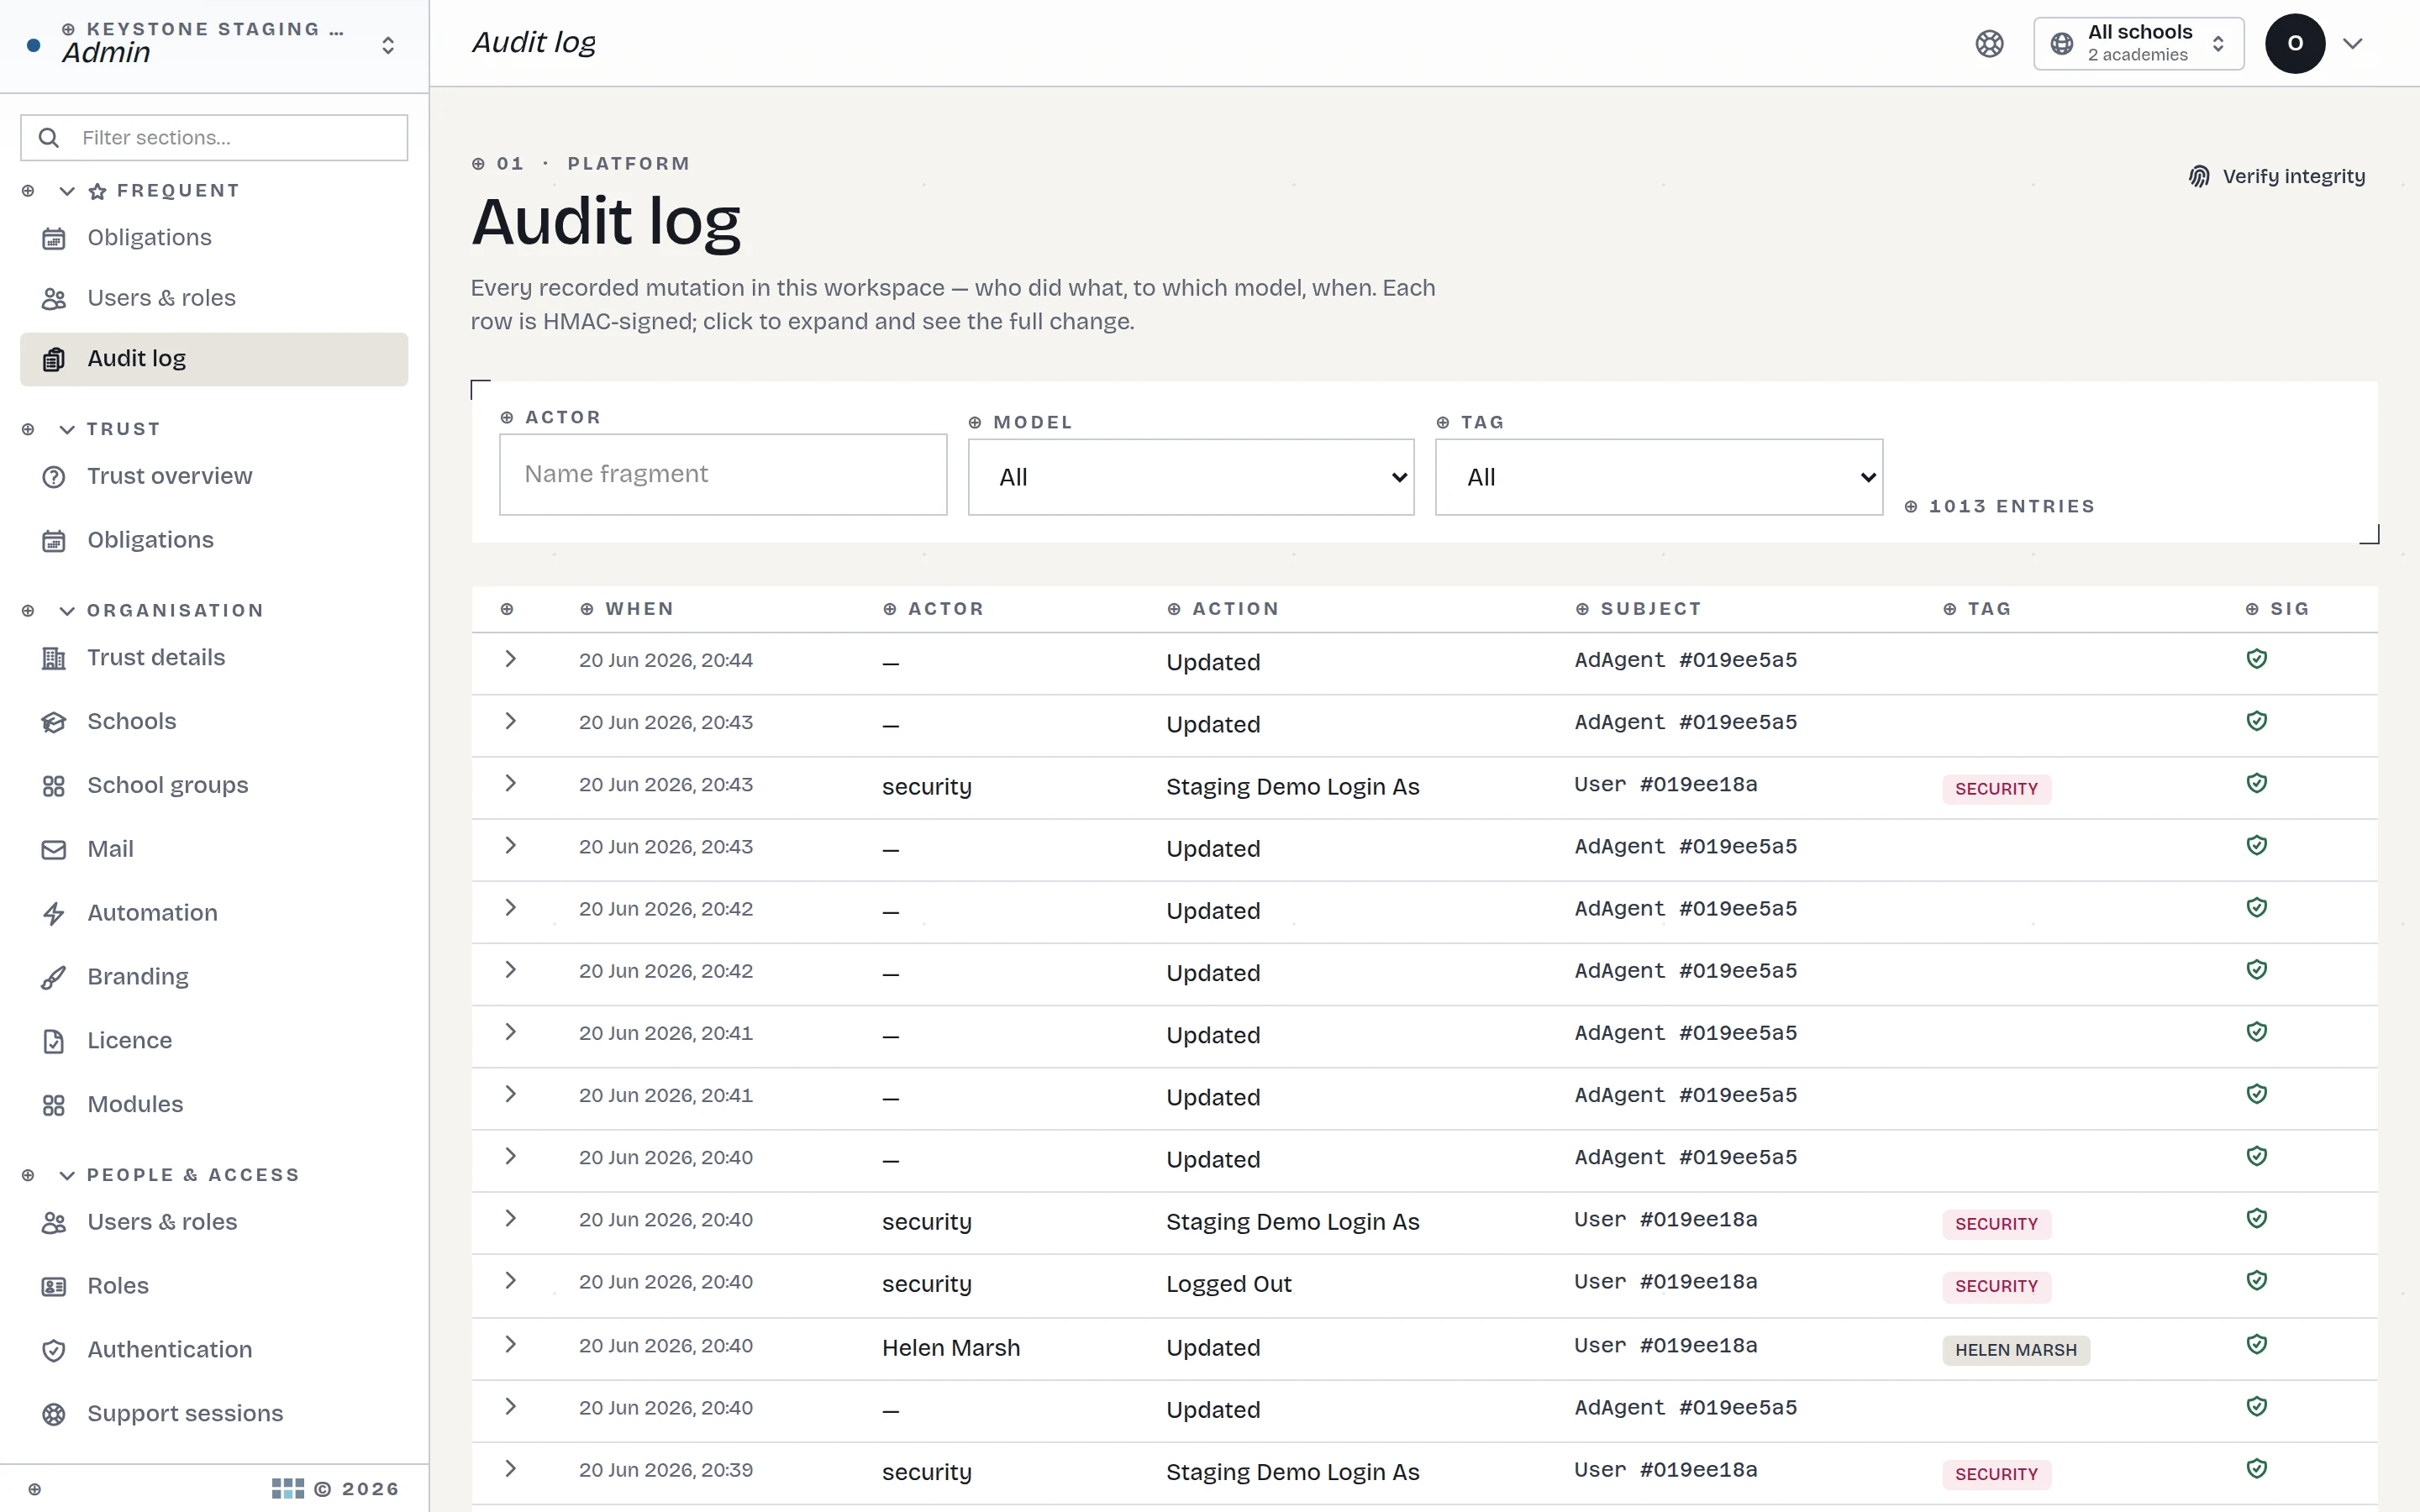2420x1512 pixels.
Task: Click the ACTOR column header in the table
Action: pos(934,609)
